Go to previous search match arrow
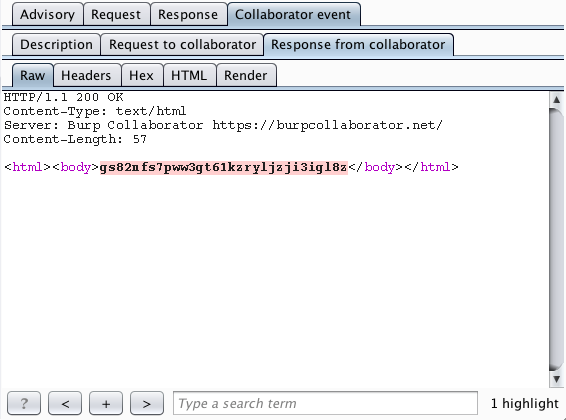Viewport: 566px width, 420px height. pyautogui.click(x=65, y=403)
